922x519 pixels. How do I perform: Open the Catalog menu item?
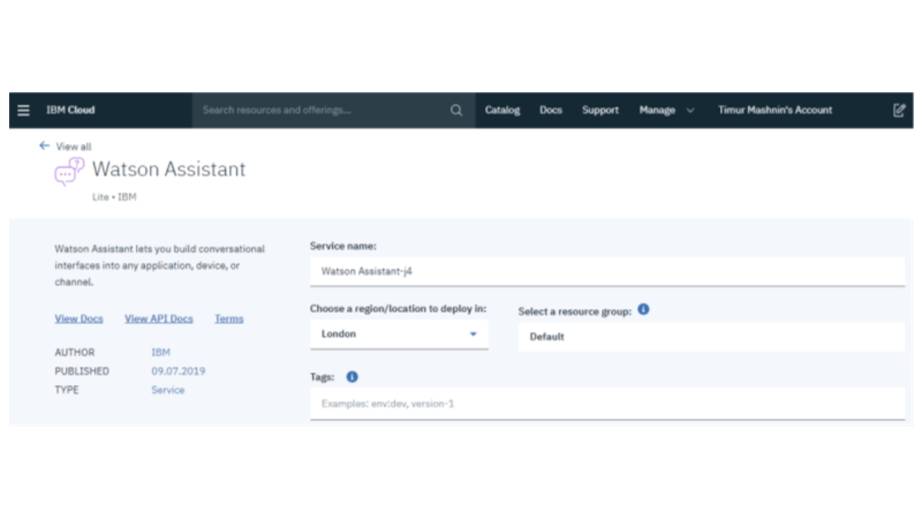[502, 110]
